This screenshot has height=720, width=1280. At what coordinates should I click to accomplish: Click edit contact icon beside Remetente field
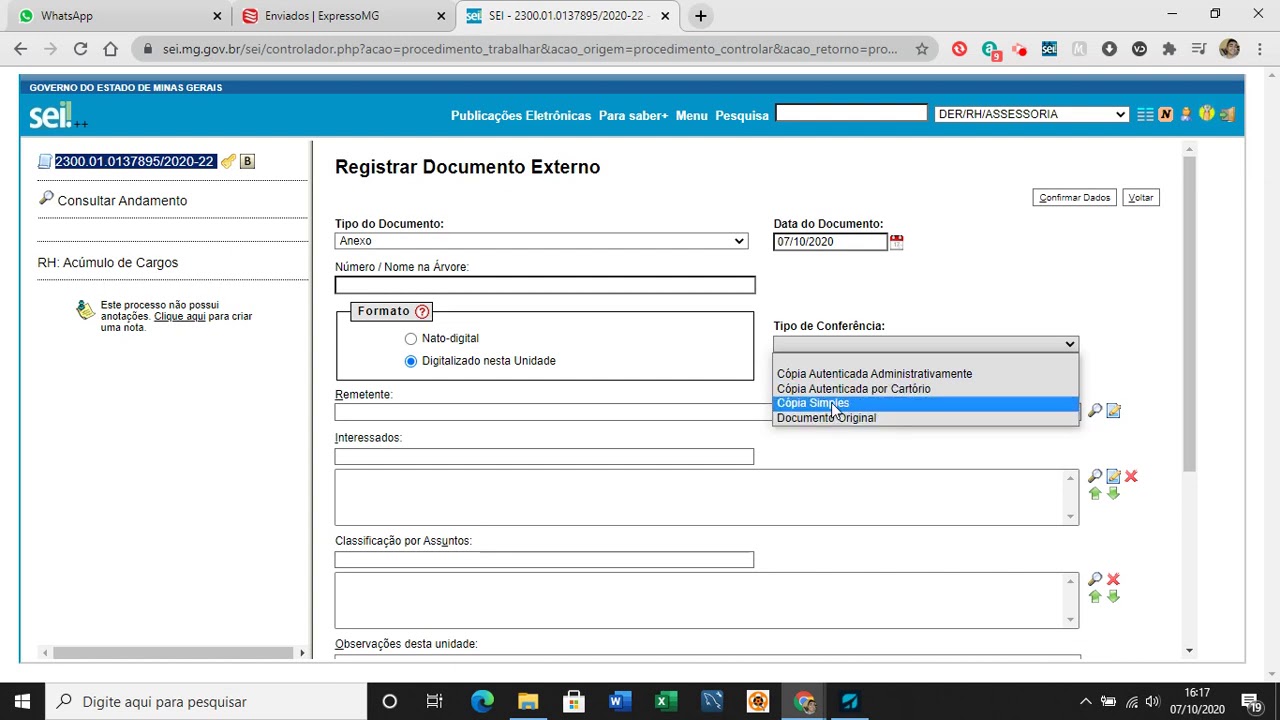coord(1113,410)
